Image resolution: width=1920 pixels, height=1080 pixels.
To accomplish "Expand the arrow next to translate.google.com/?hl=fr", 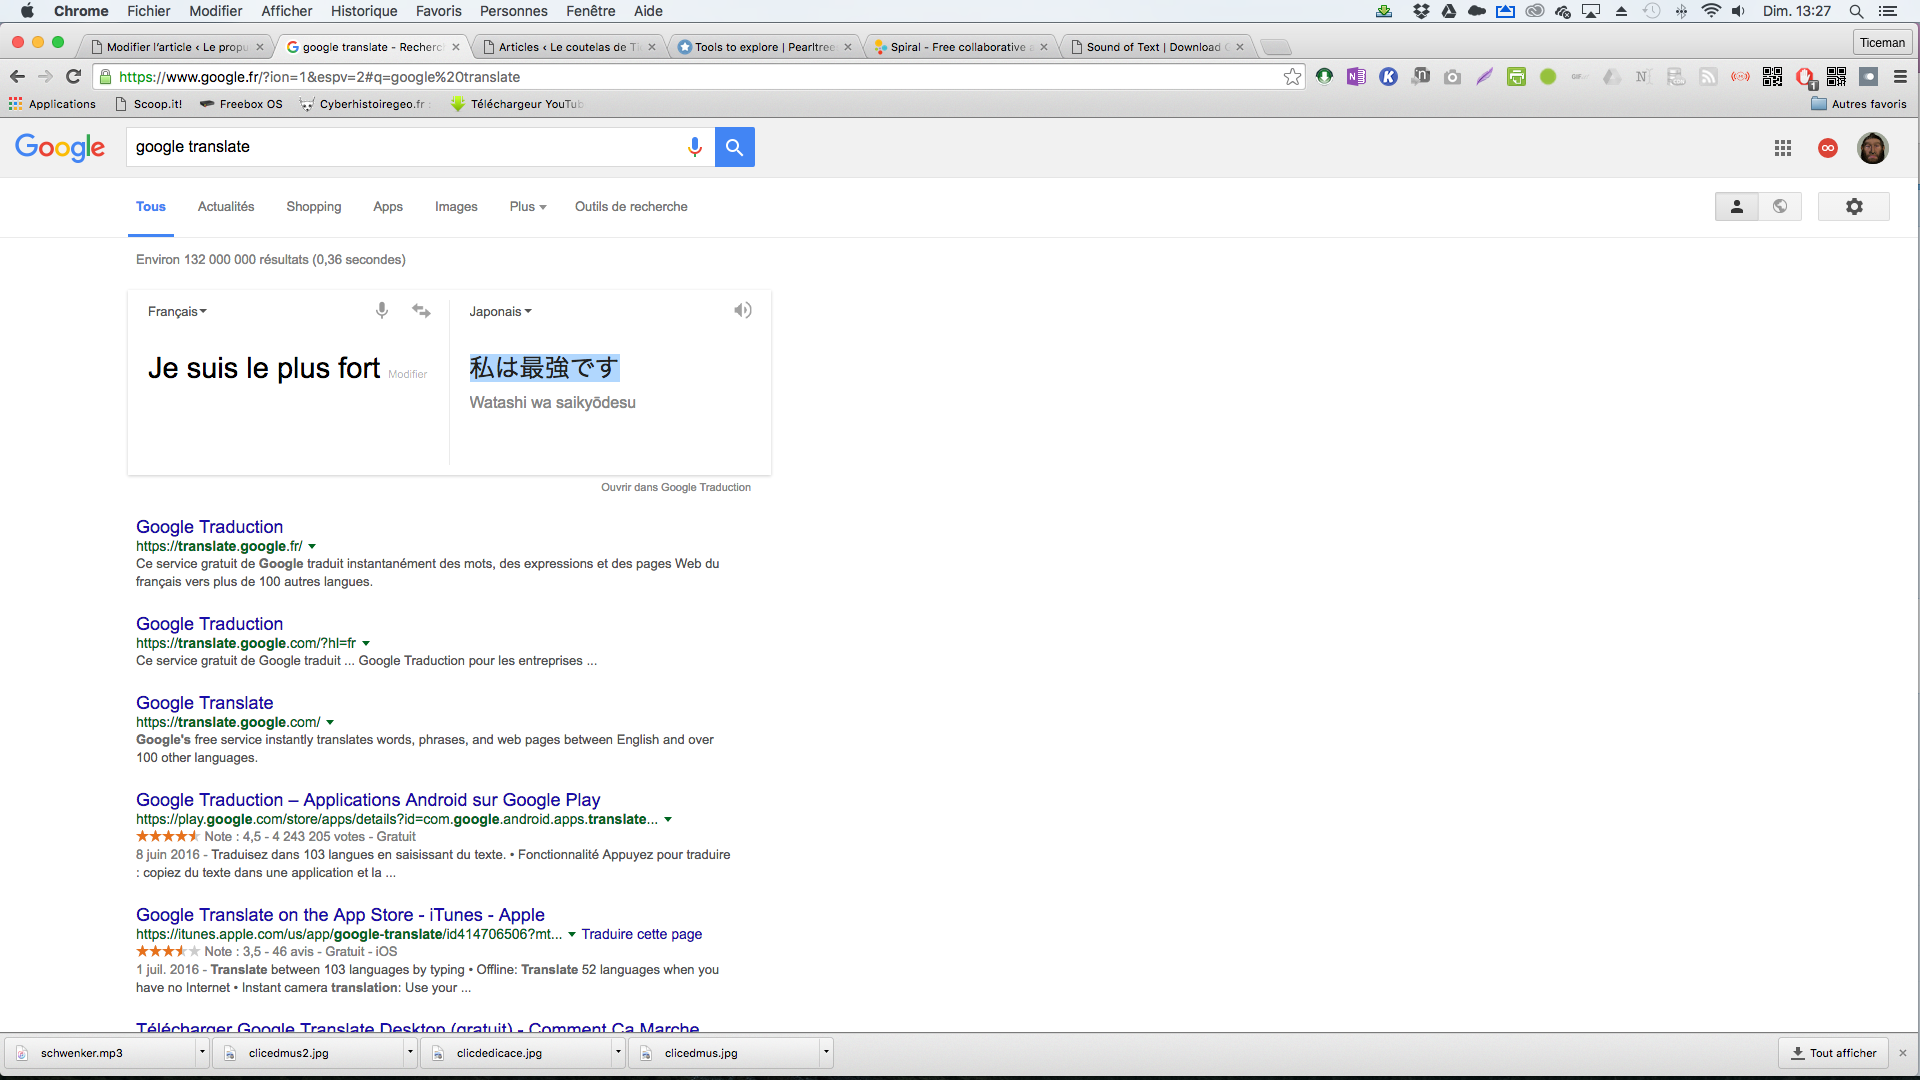I will (x=366, y=644).
